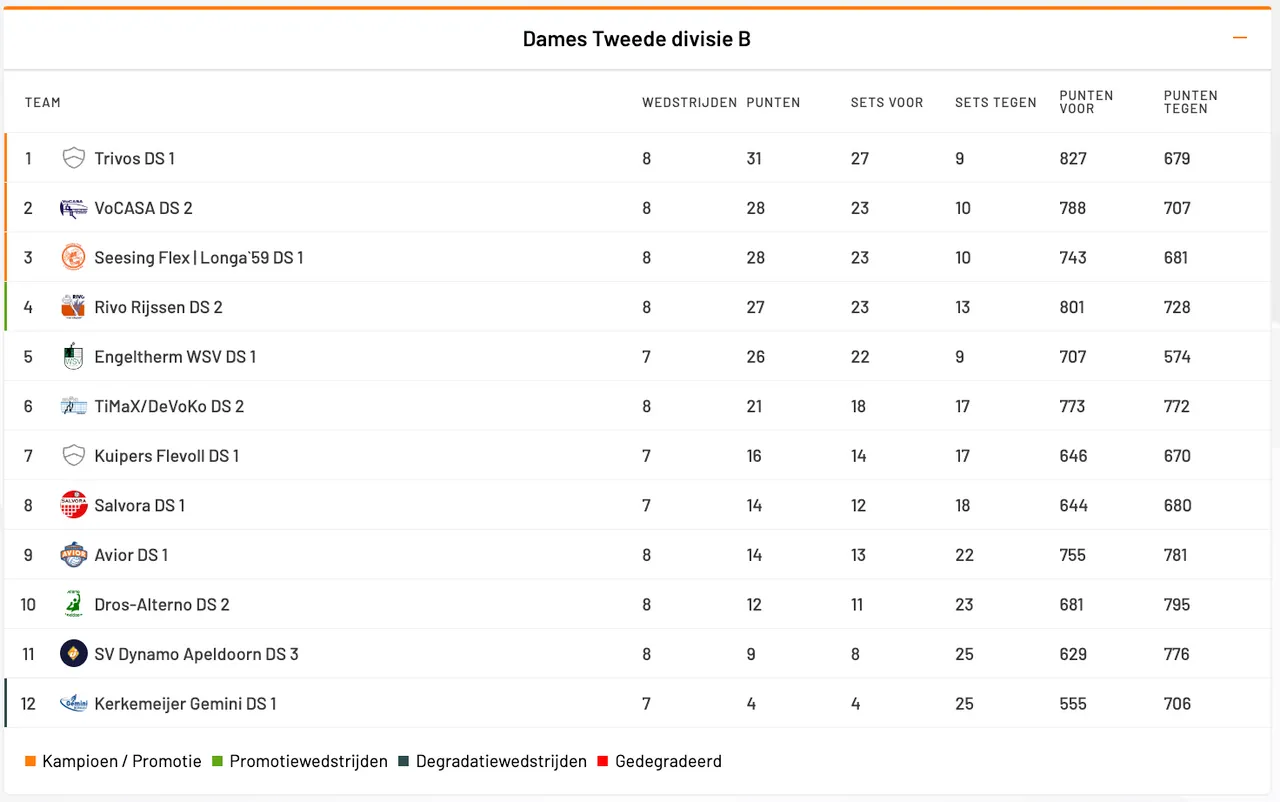Image resolution: width=1280 pixels, height=802 pixels.
Task: Click the Salvora DS 1 red logo
Action: (73, 505)
